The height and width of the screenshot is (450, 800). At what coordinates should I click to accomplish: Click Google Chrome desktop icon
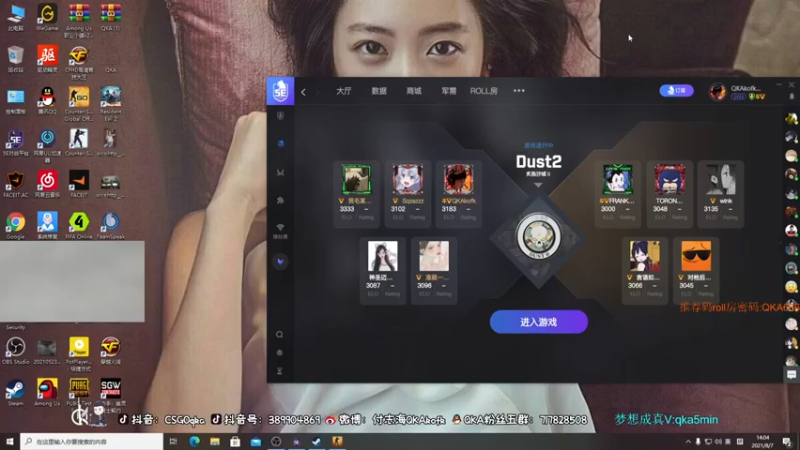[15, 226]
